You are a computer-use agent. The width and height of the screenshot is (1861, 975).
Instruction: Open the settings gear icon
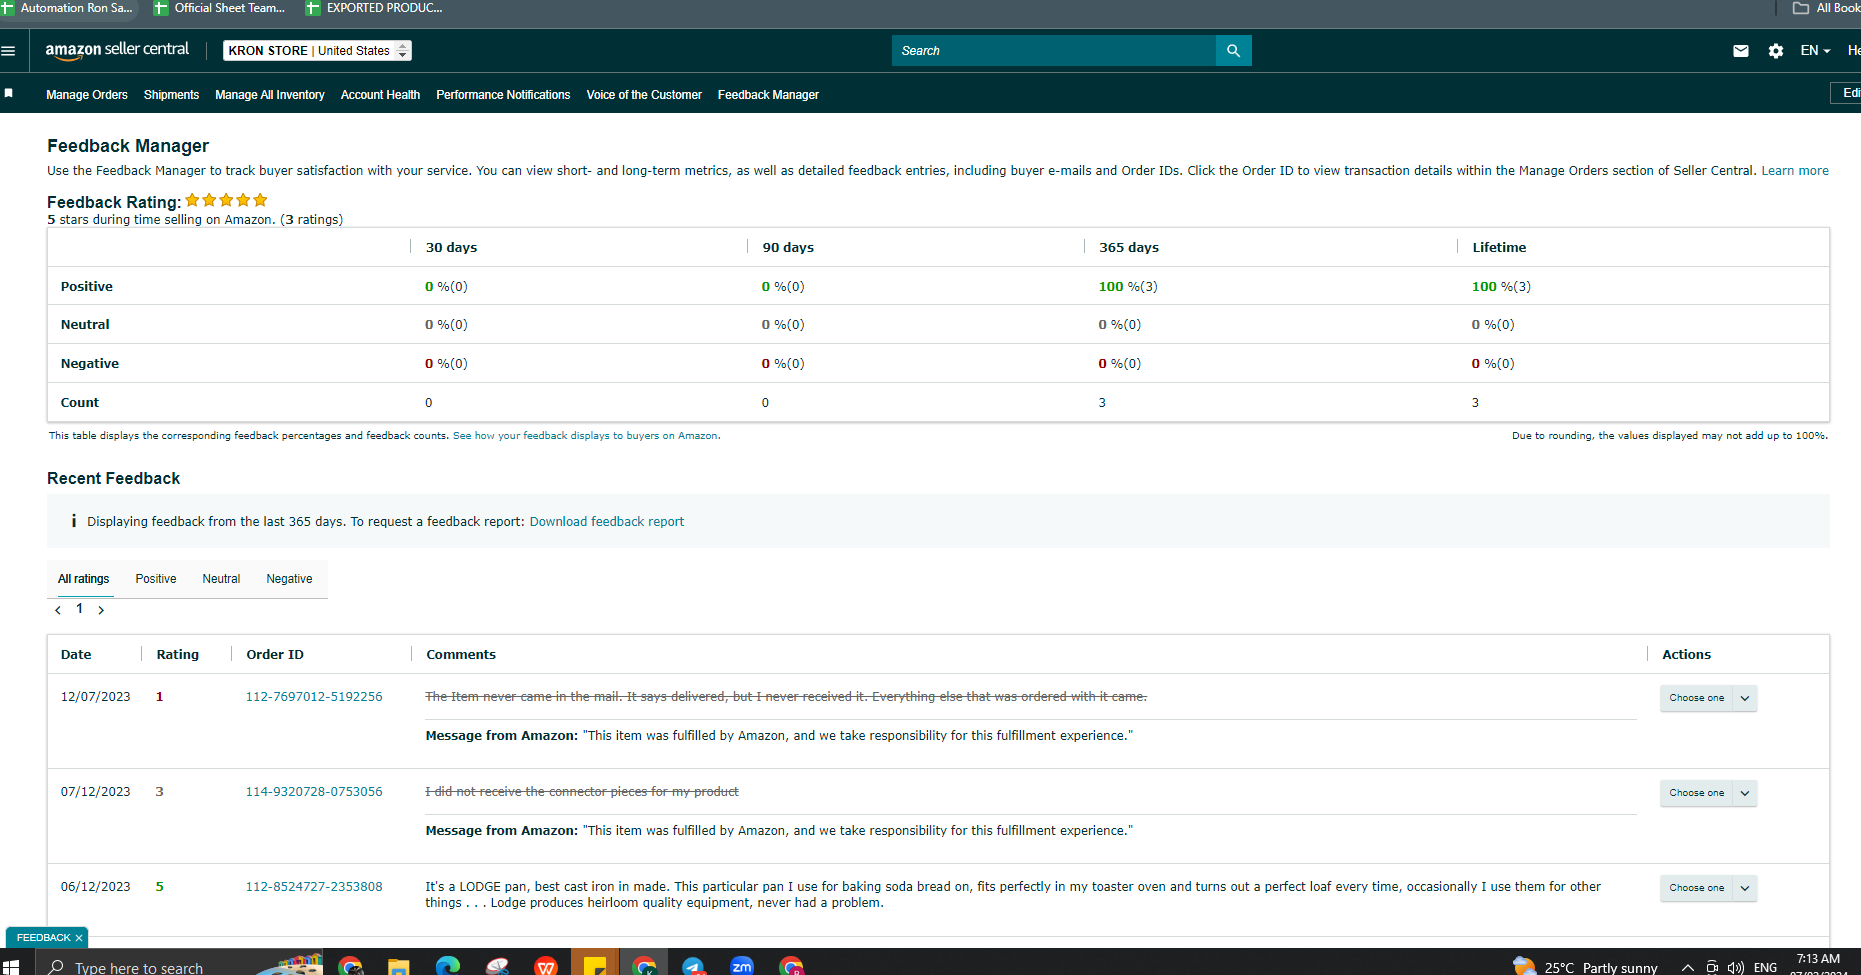(1776, 51)
